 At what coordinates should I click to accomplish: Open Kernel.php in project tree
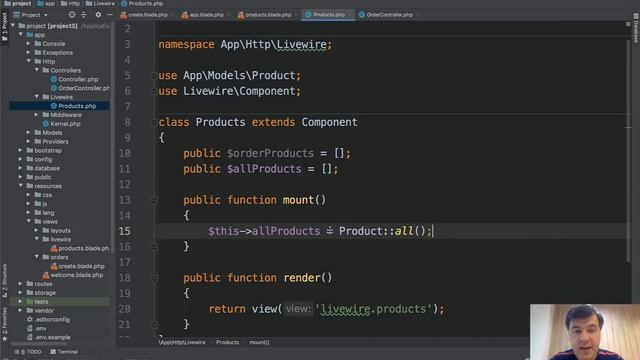pos(61,124)
